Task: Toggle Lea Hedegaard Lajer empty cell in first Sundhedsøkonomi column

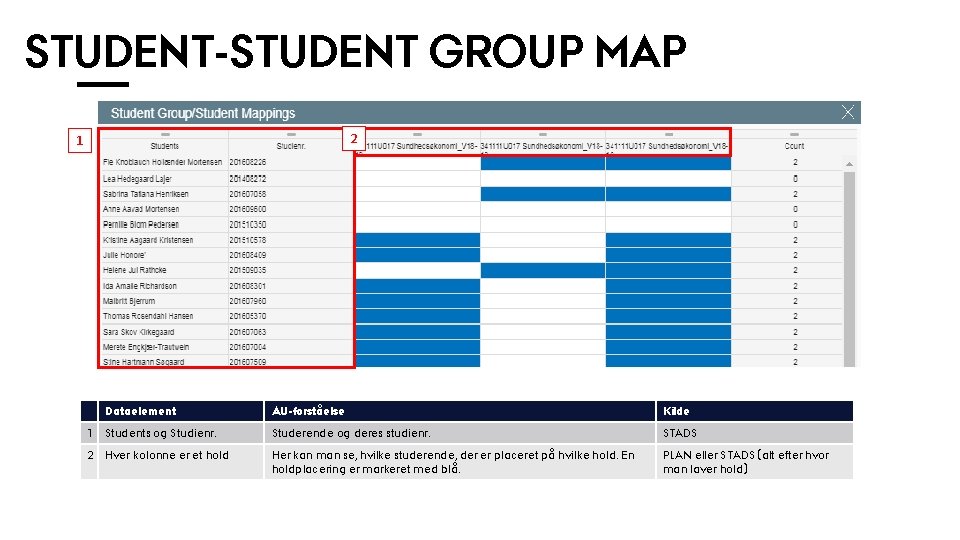Action: tap(418, 179)
